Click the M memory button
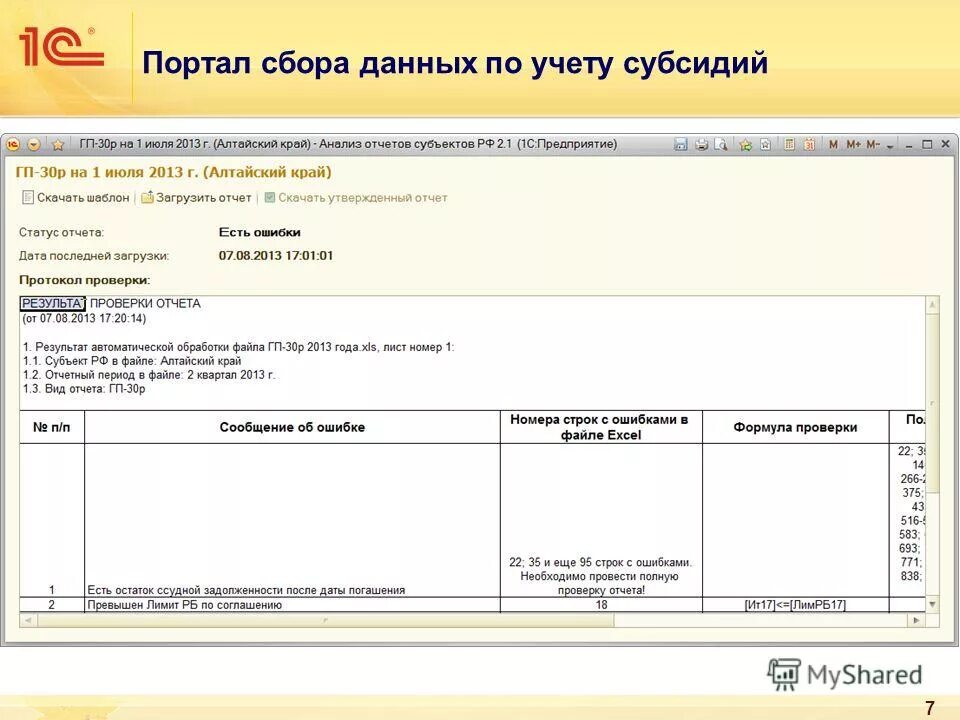This screenshot has width=960, height=720. tap(833, 144)
